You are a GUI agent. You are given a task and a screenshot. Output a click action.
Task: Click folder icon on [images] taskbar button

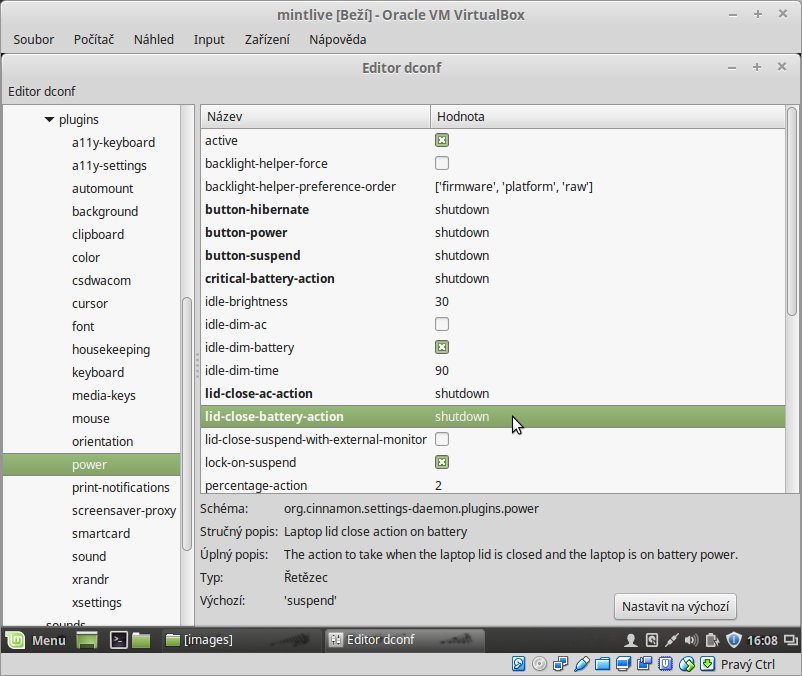[173, 640]
